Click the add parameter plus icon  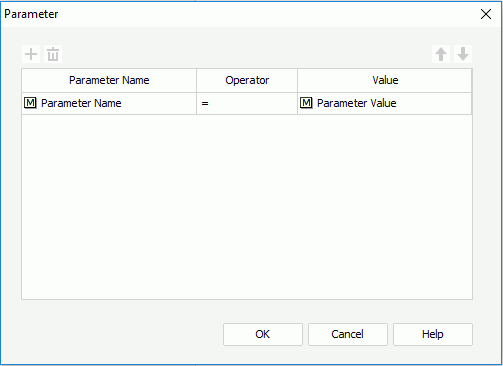(x=31, y=54)
